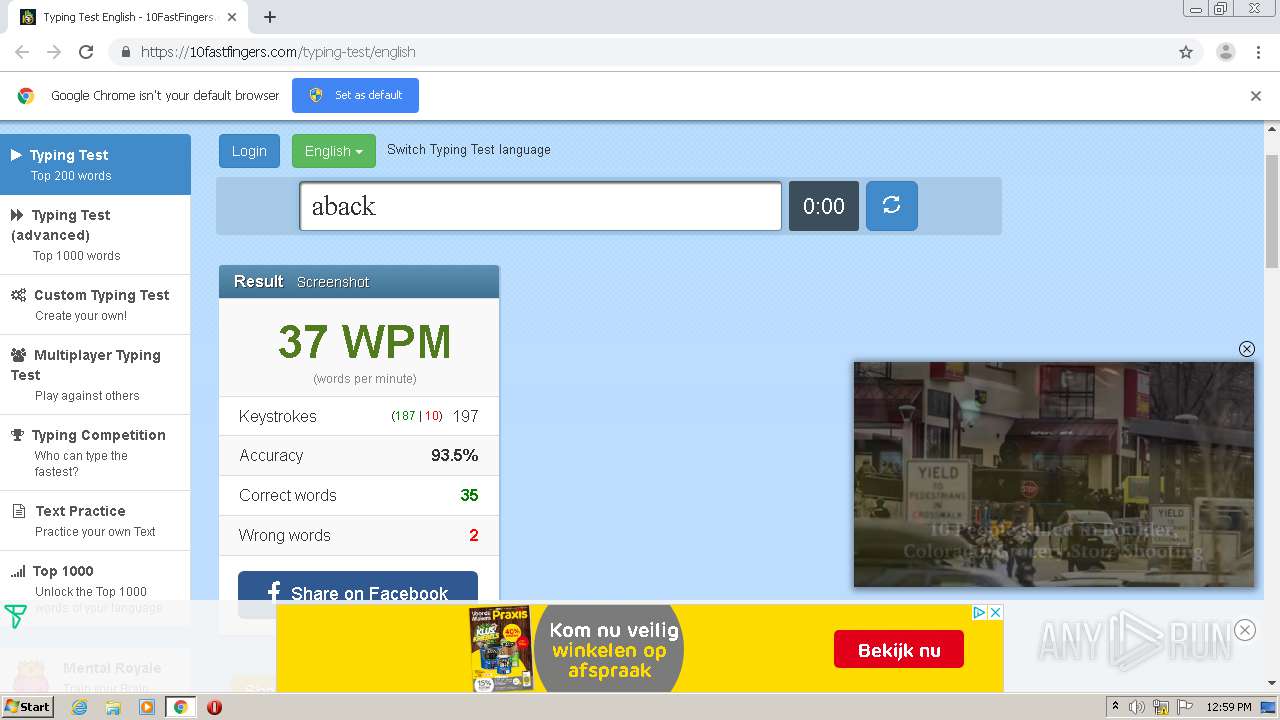Switch to Chrome in the taskbar
The width and height of the screenshot is (1280, 720).
[x=180, y=707]
